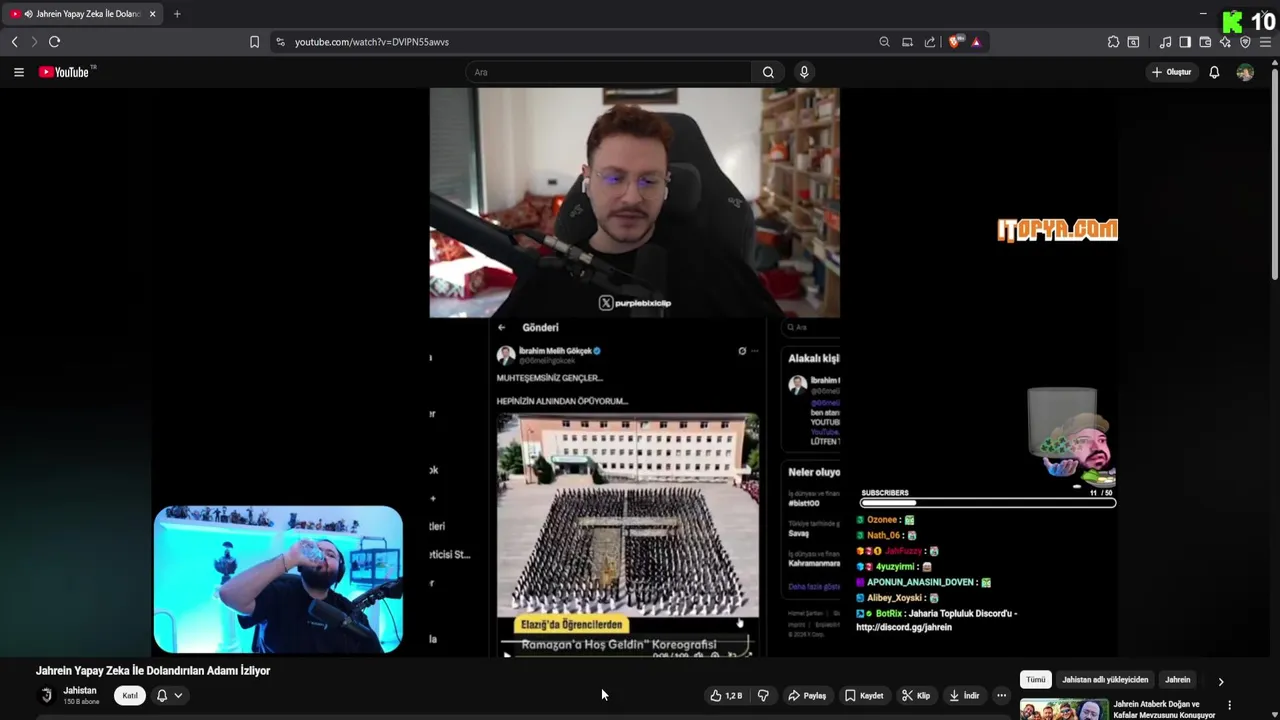Click the subscribers 11/50 progress bar
This screenshot has width=1280, height=720.
coord(988,503)
